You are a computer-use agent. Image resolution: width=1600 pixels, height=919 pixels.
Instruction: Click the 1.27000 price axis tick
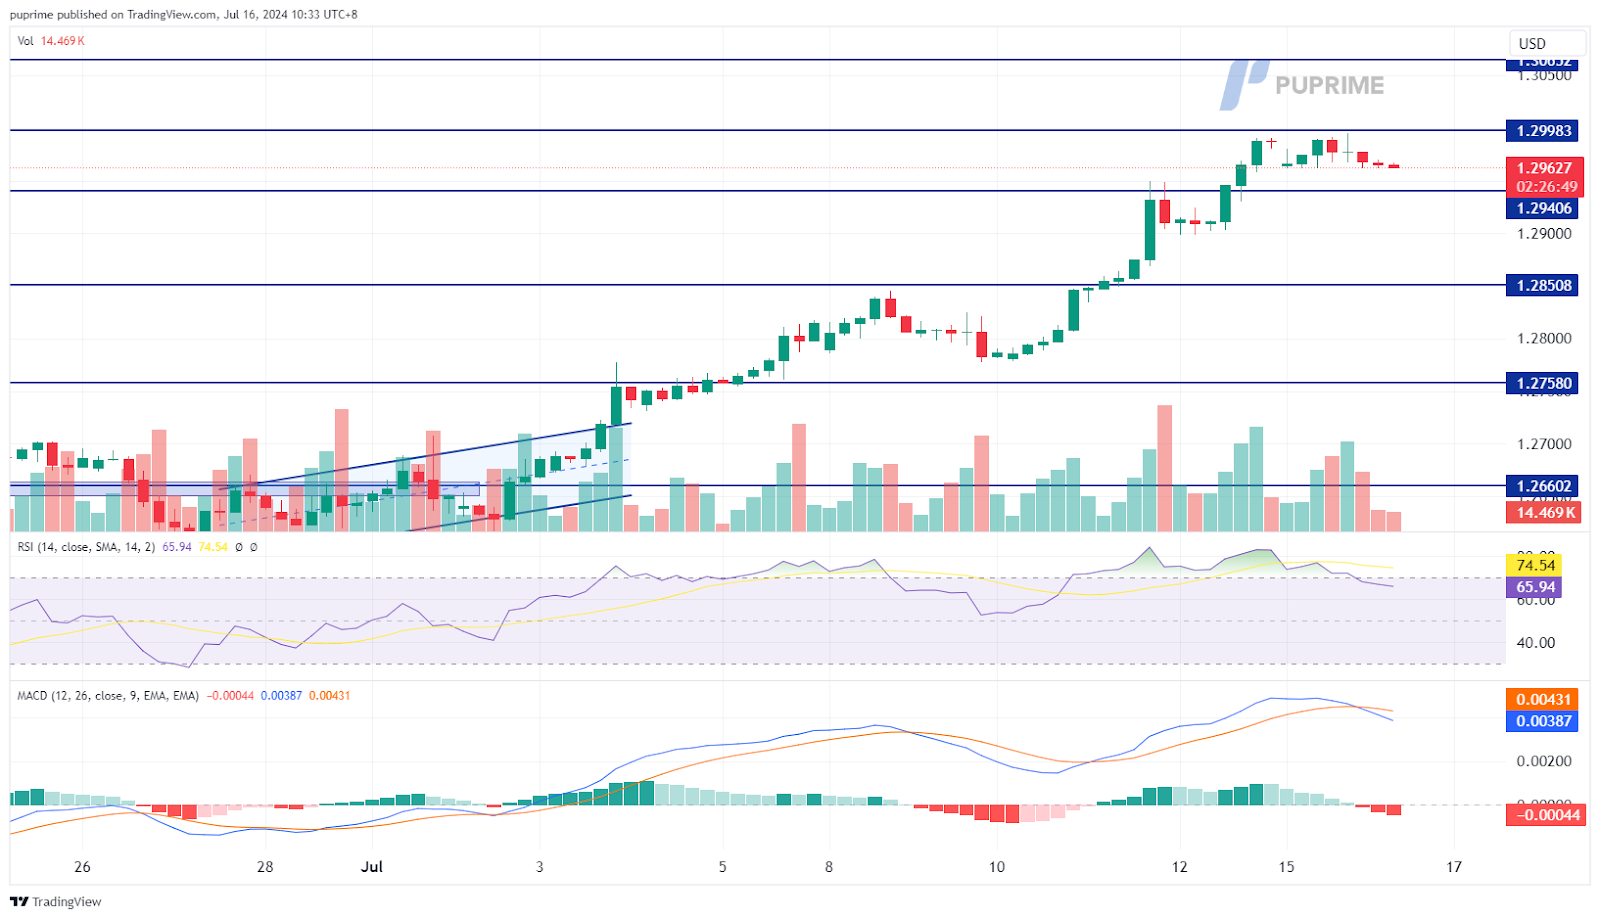[1544, 444]
